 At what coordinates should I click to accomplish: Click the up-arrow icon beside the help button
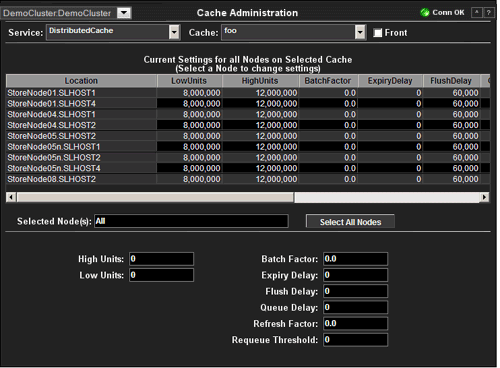477,13
